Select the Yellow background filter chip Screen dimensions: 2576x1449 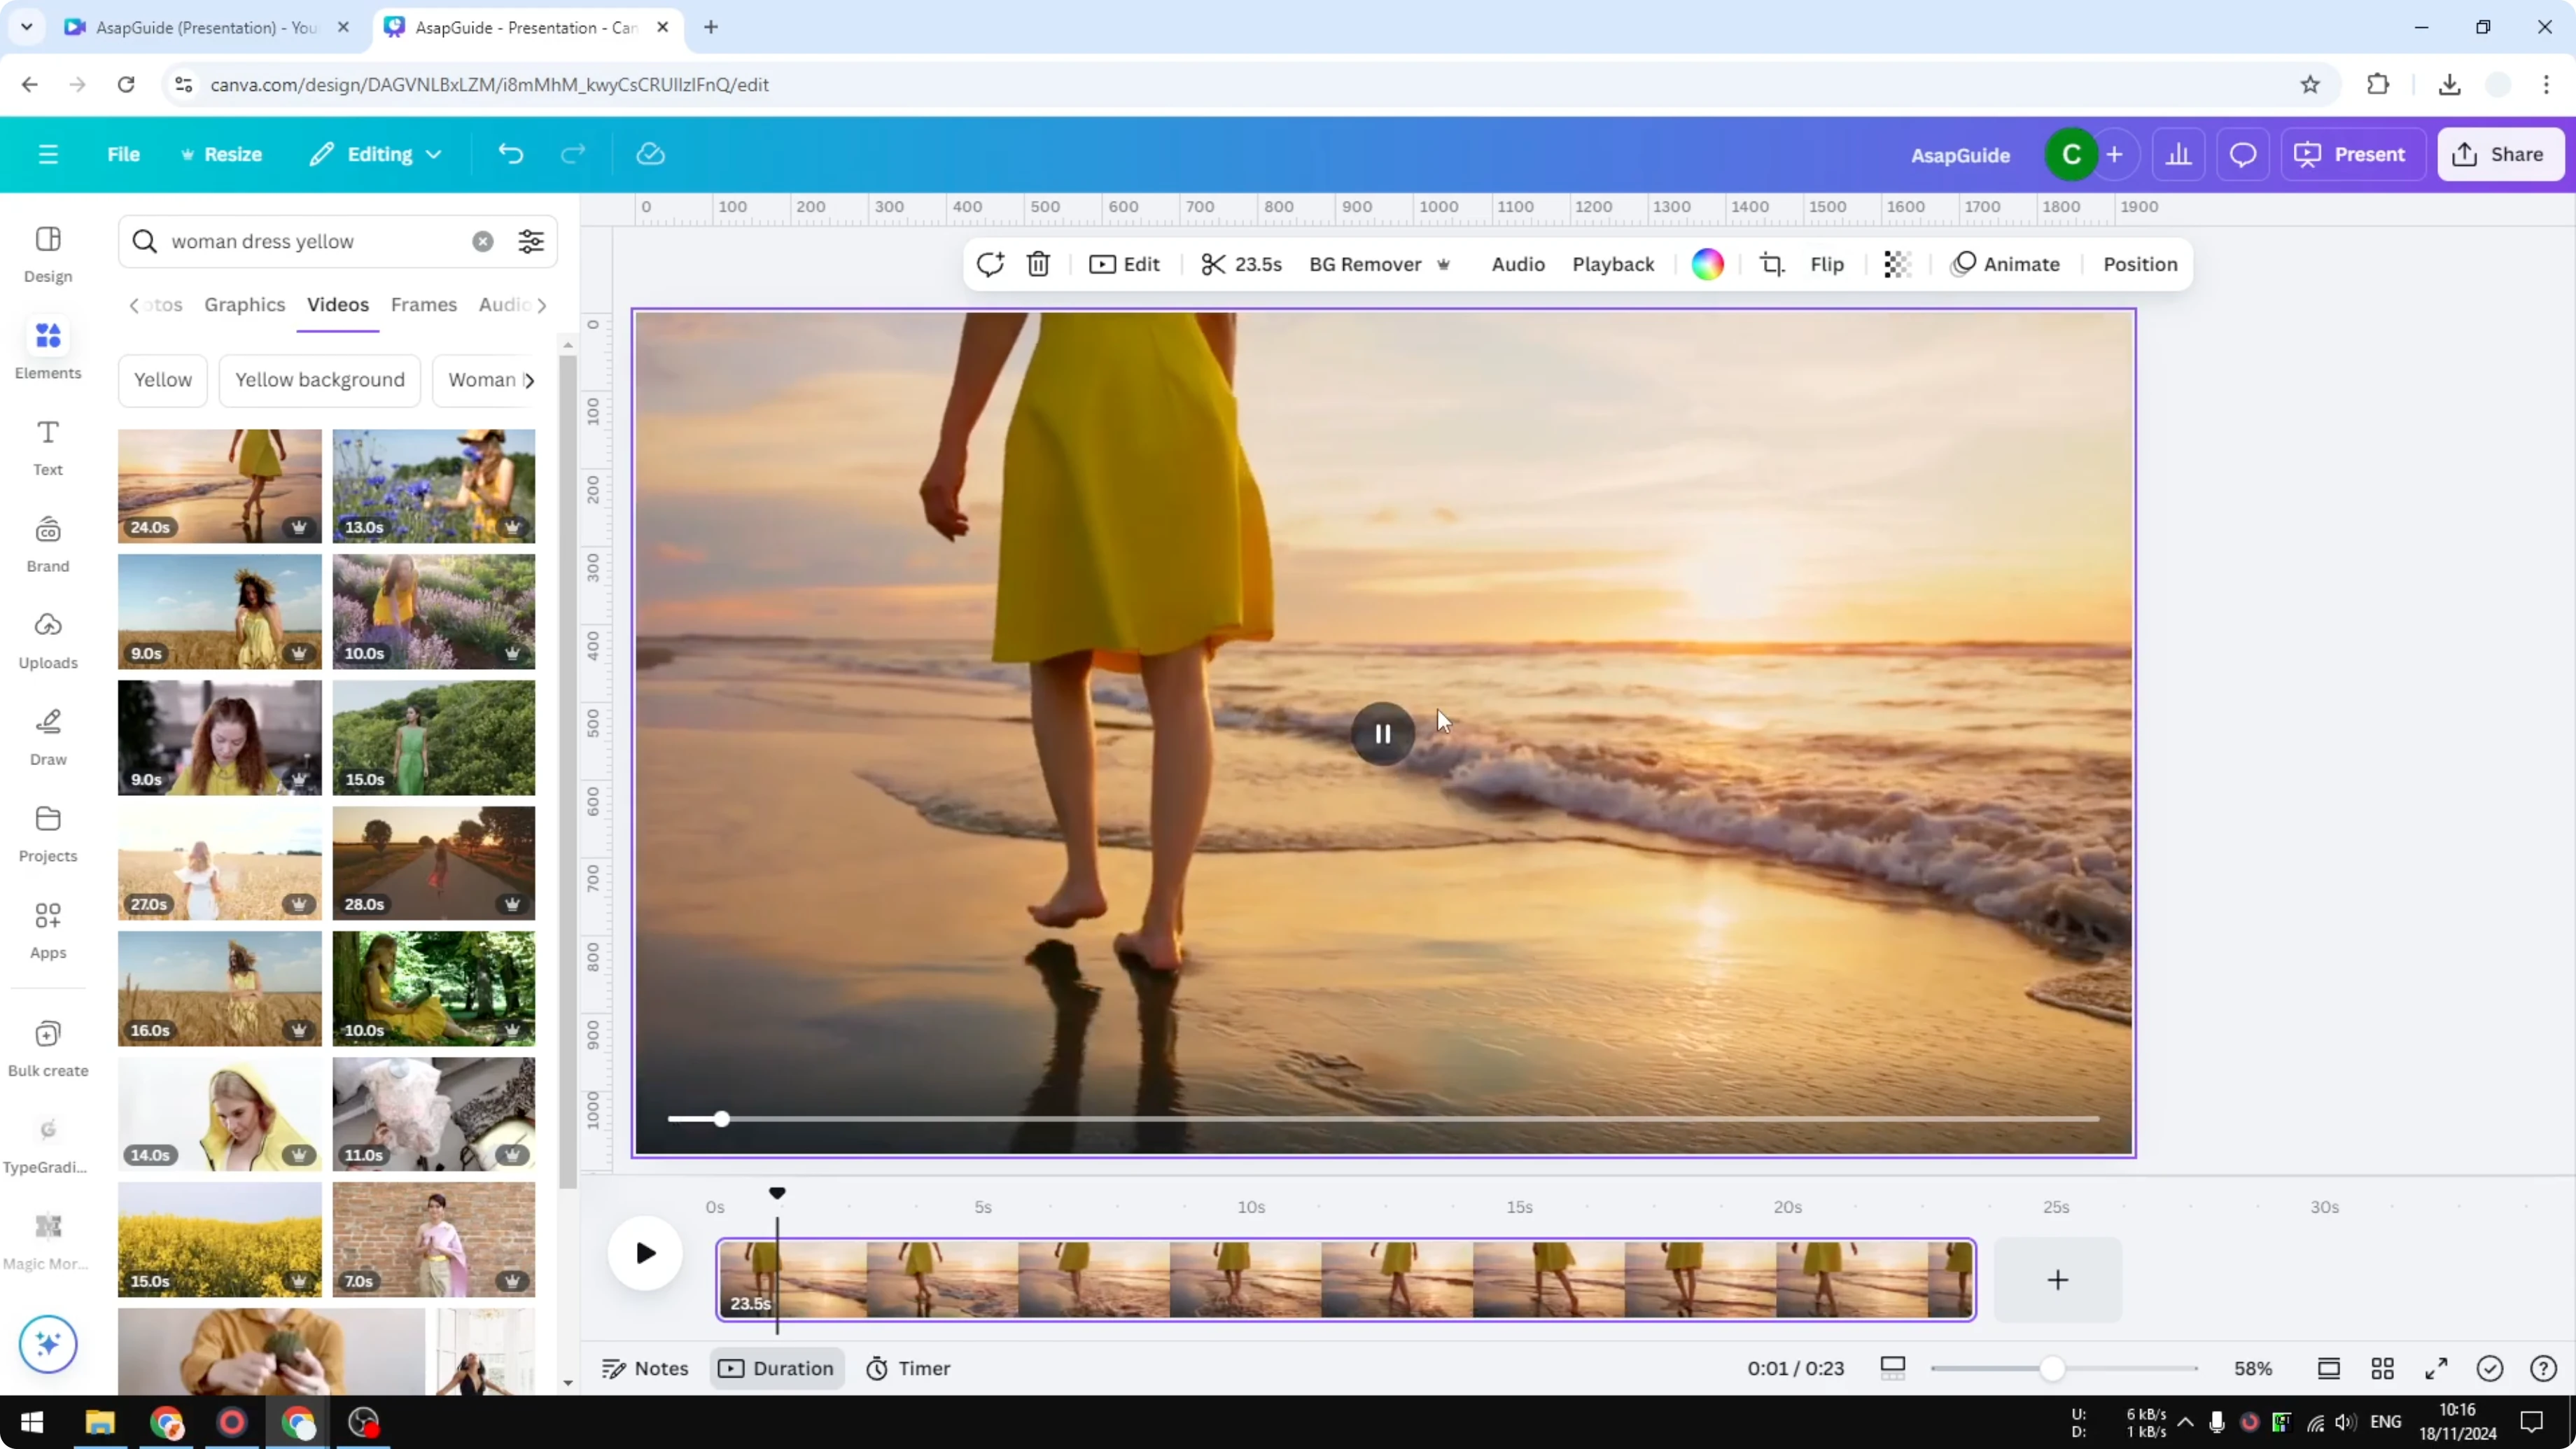319,380
